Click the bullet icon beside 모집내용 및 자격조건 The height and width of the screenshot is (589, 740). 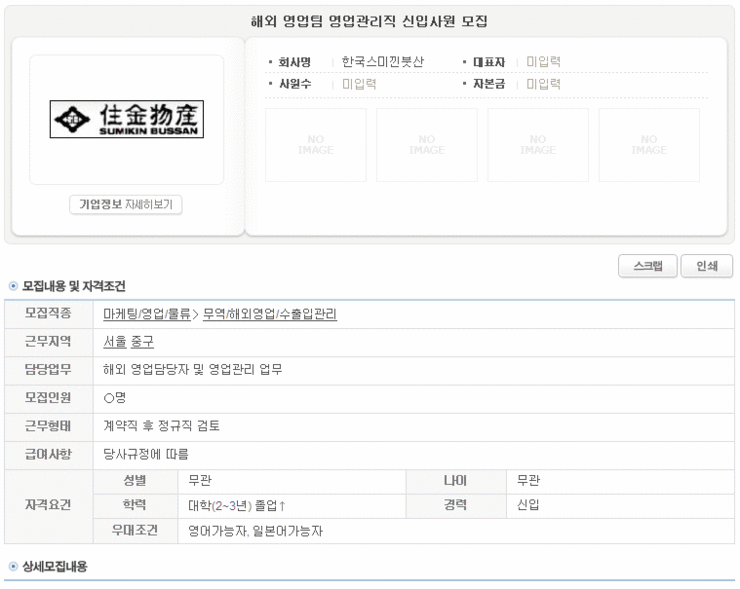tap(12, 286)
